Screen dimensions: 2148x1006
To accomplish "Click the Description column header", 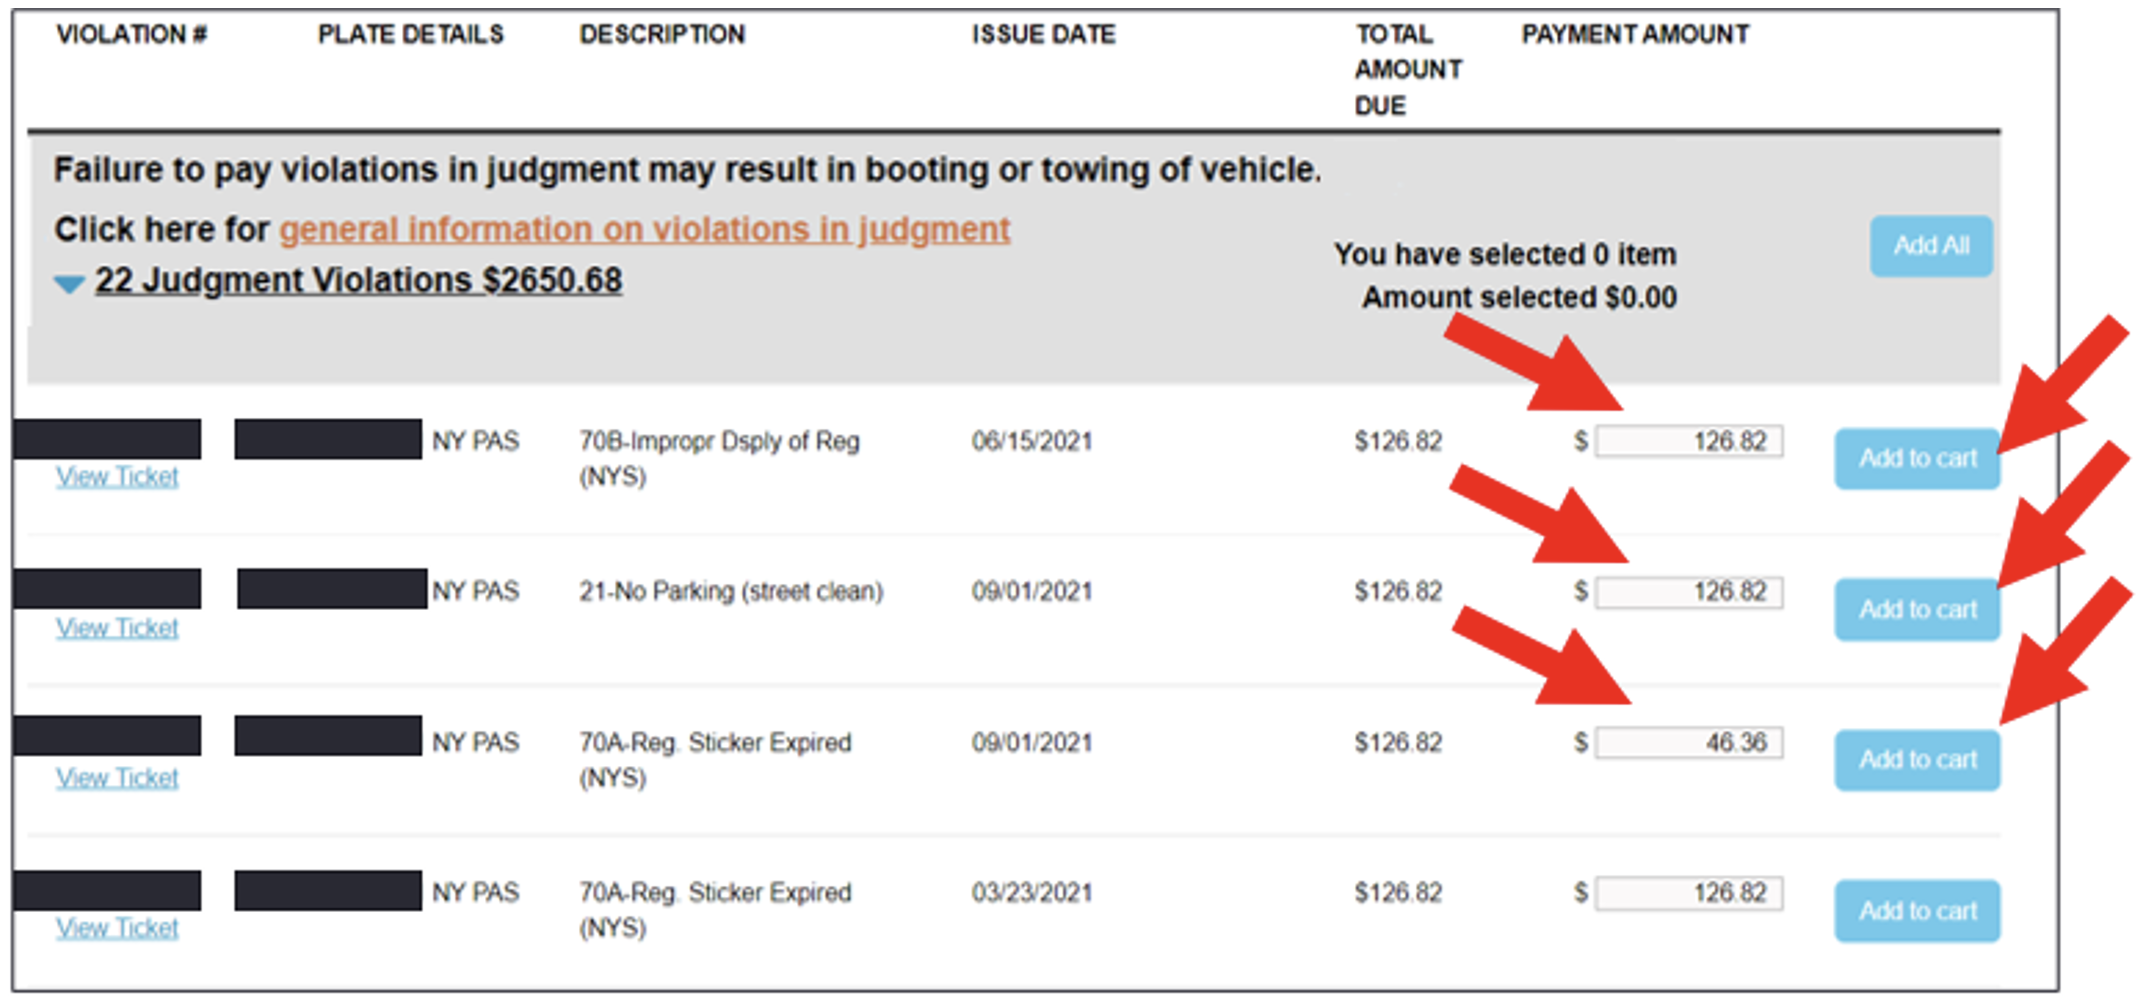I will [662, 34].
